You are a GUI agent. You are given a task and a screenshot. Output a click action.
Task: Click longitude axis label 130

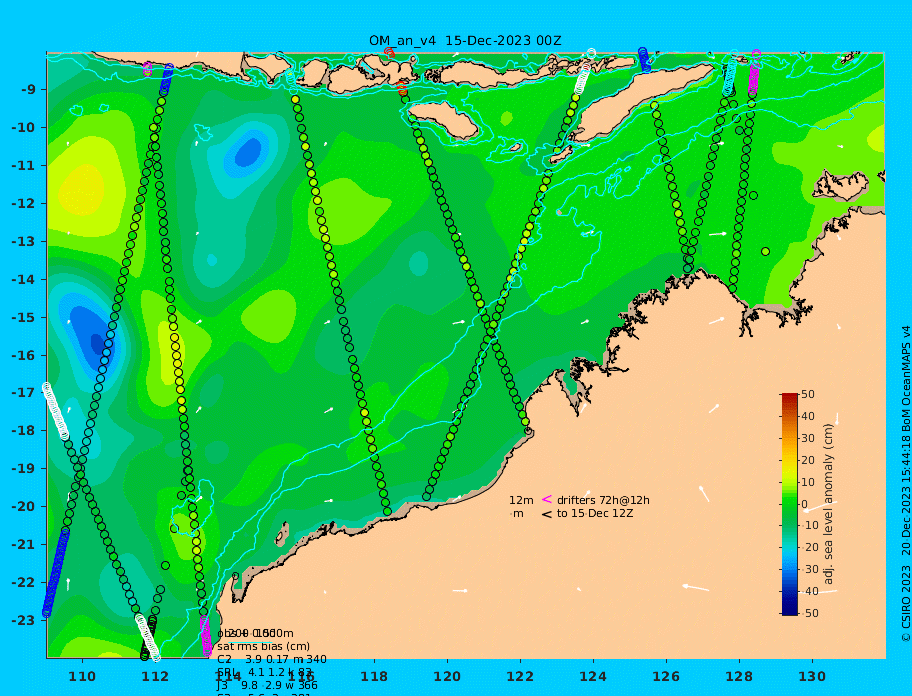[x=812, y=676]
